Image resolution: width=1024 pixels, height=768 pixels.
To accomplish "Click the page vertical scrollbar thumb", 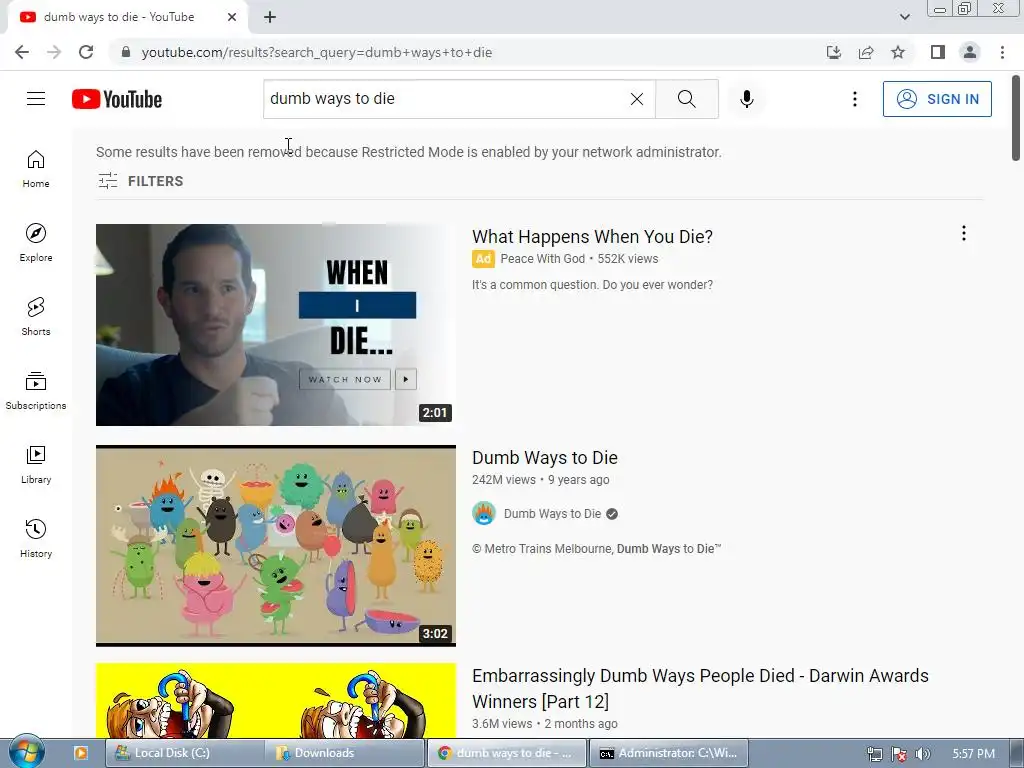I will [1016, 118].
